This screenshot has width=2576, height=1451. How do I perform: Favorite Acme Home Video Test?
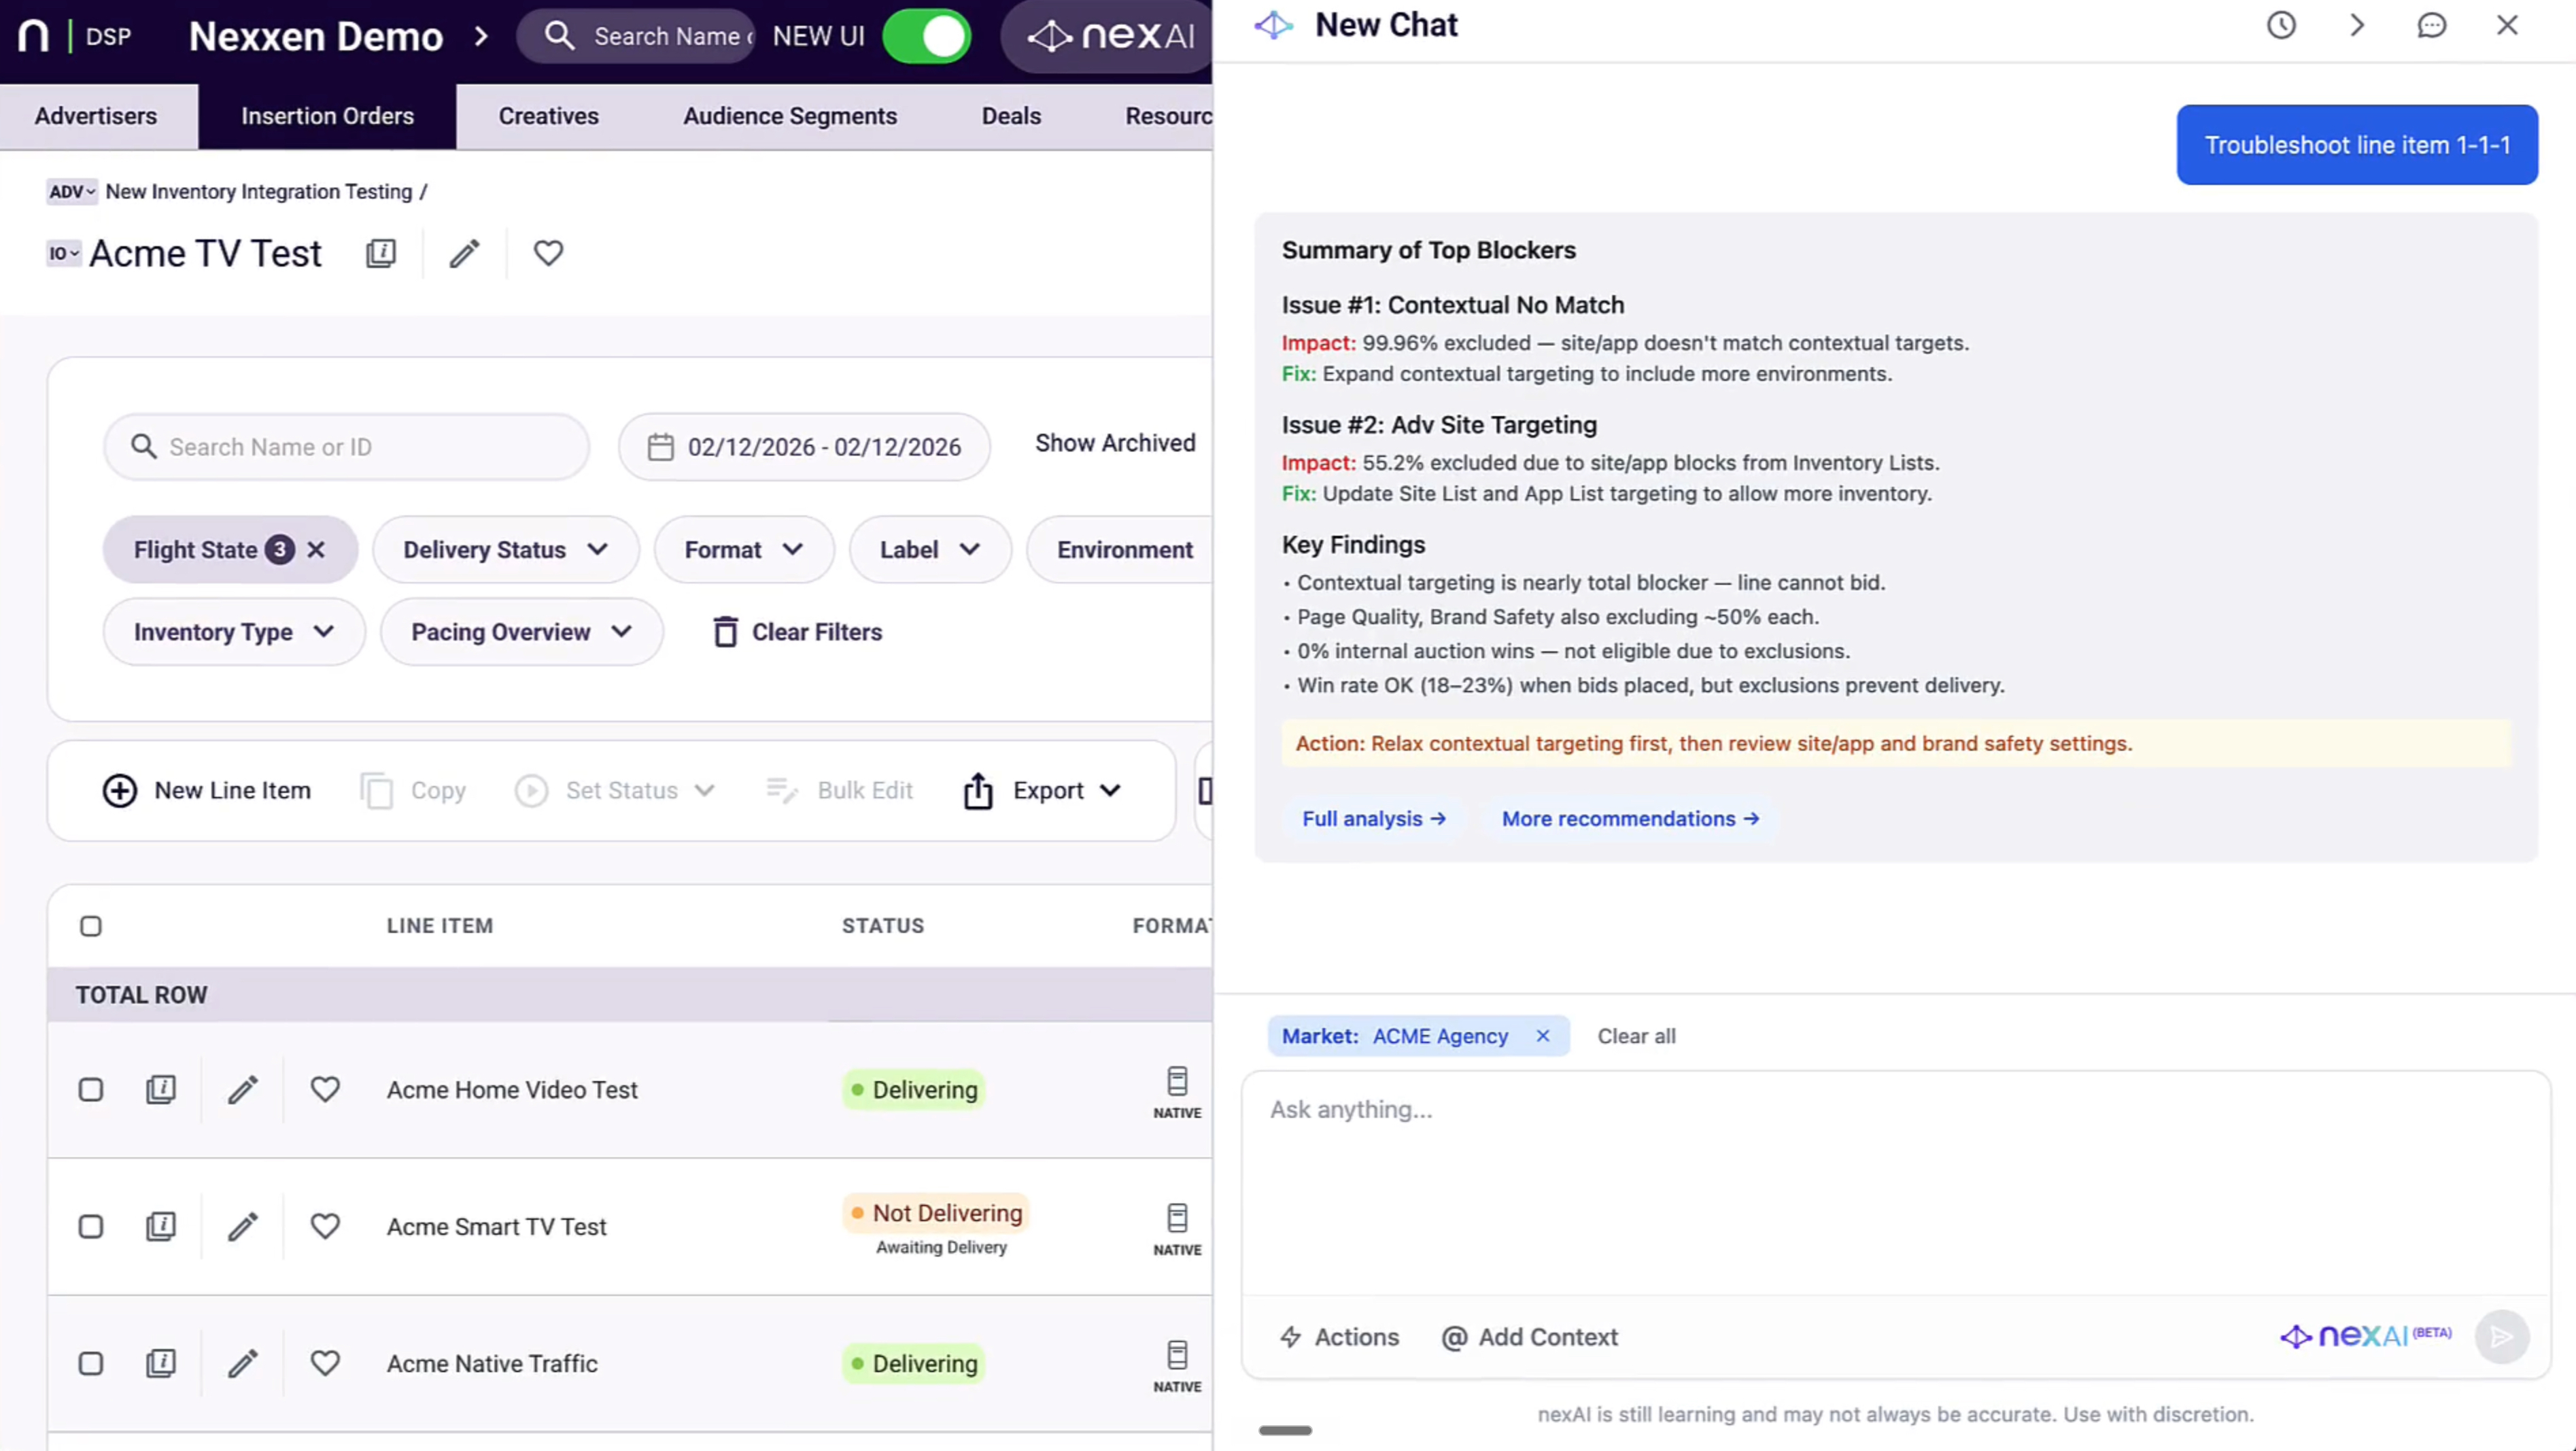tap(325, 1089)
